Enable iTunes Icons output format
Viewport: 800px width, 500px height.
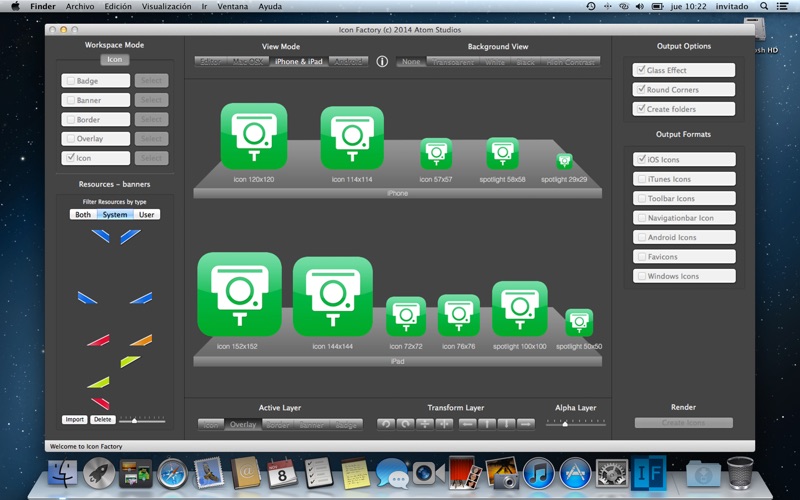click(642, 179)
